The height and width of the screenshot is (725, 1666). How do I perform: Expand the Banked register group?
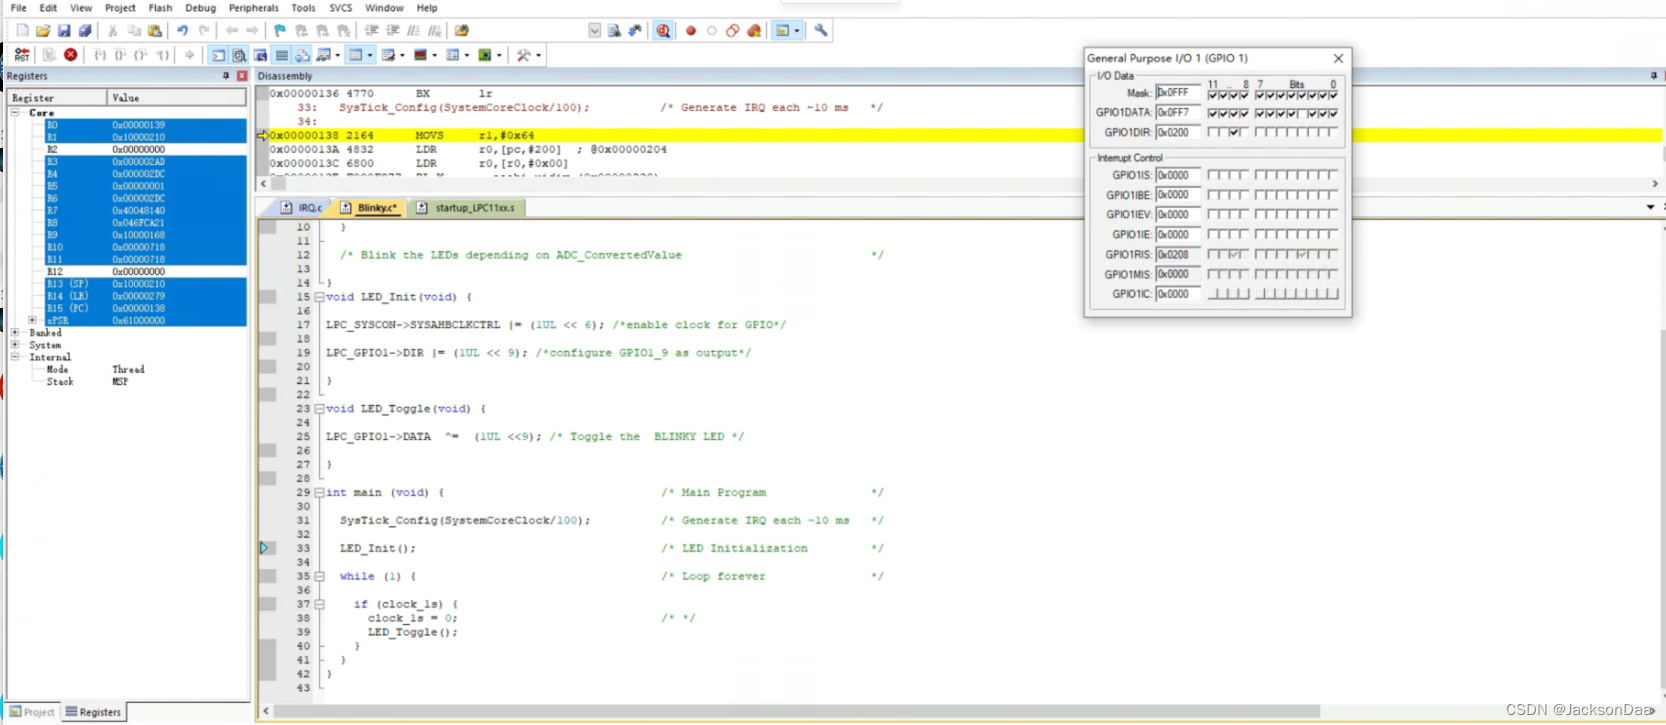coord(15,332)
